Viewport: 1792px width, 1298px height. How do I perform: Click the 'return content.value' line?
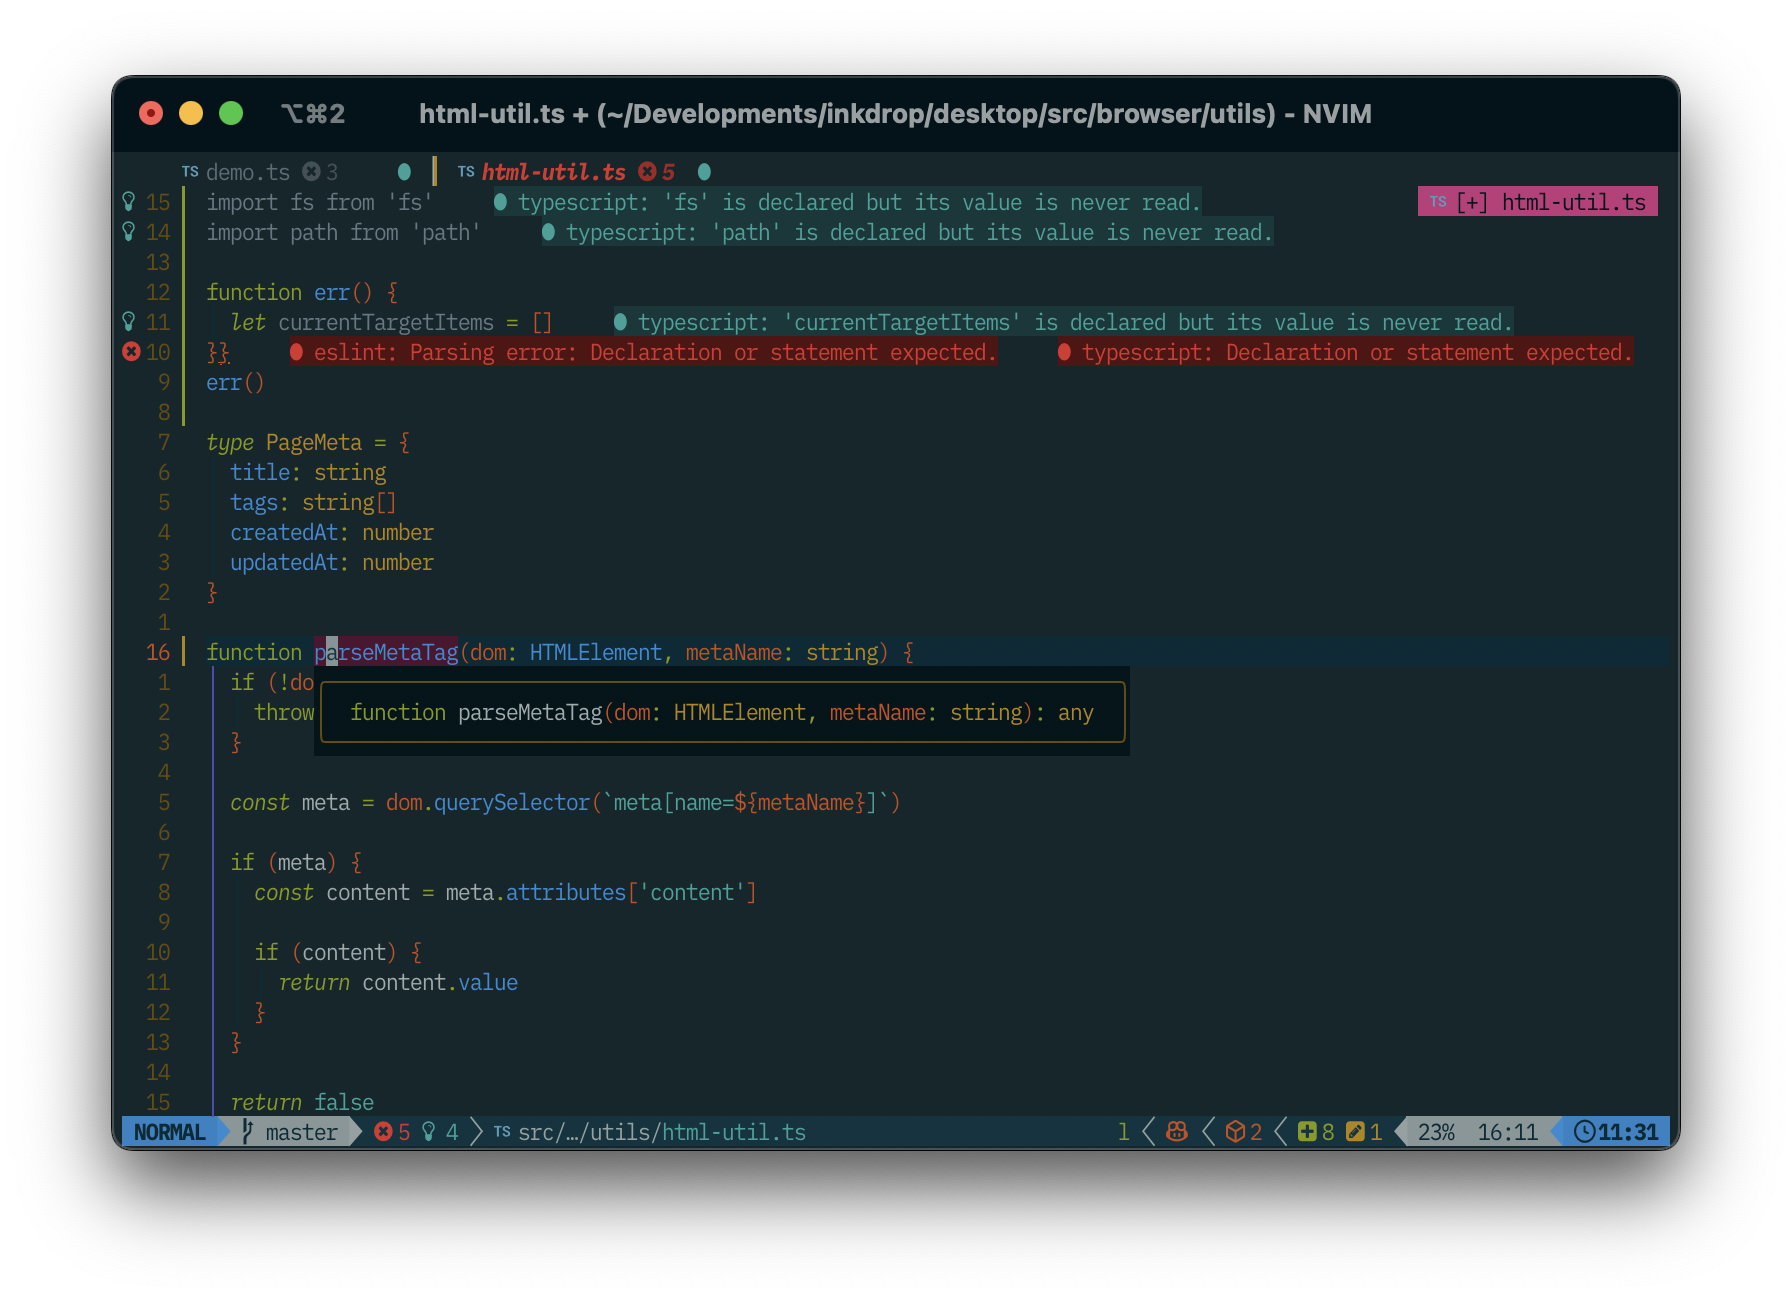coord(398,982)
